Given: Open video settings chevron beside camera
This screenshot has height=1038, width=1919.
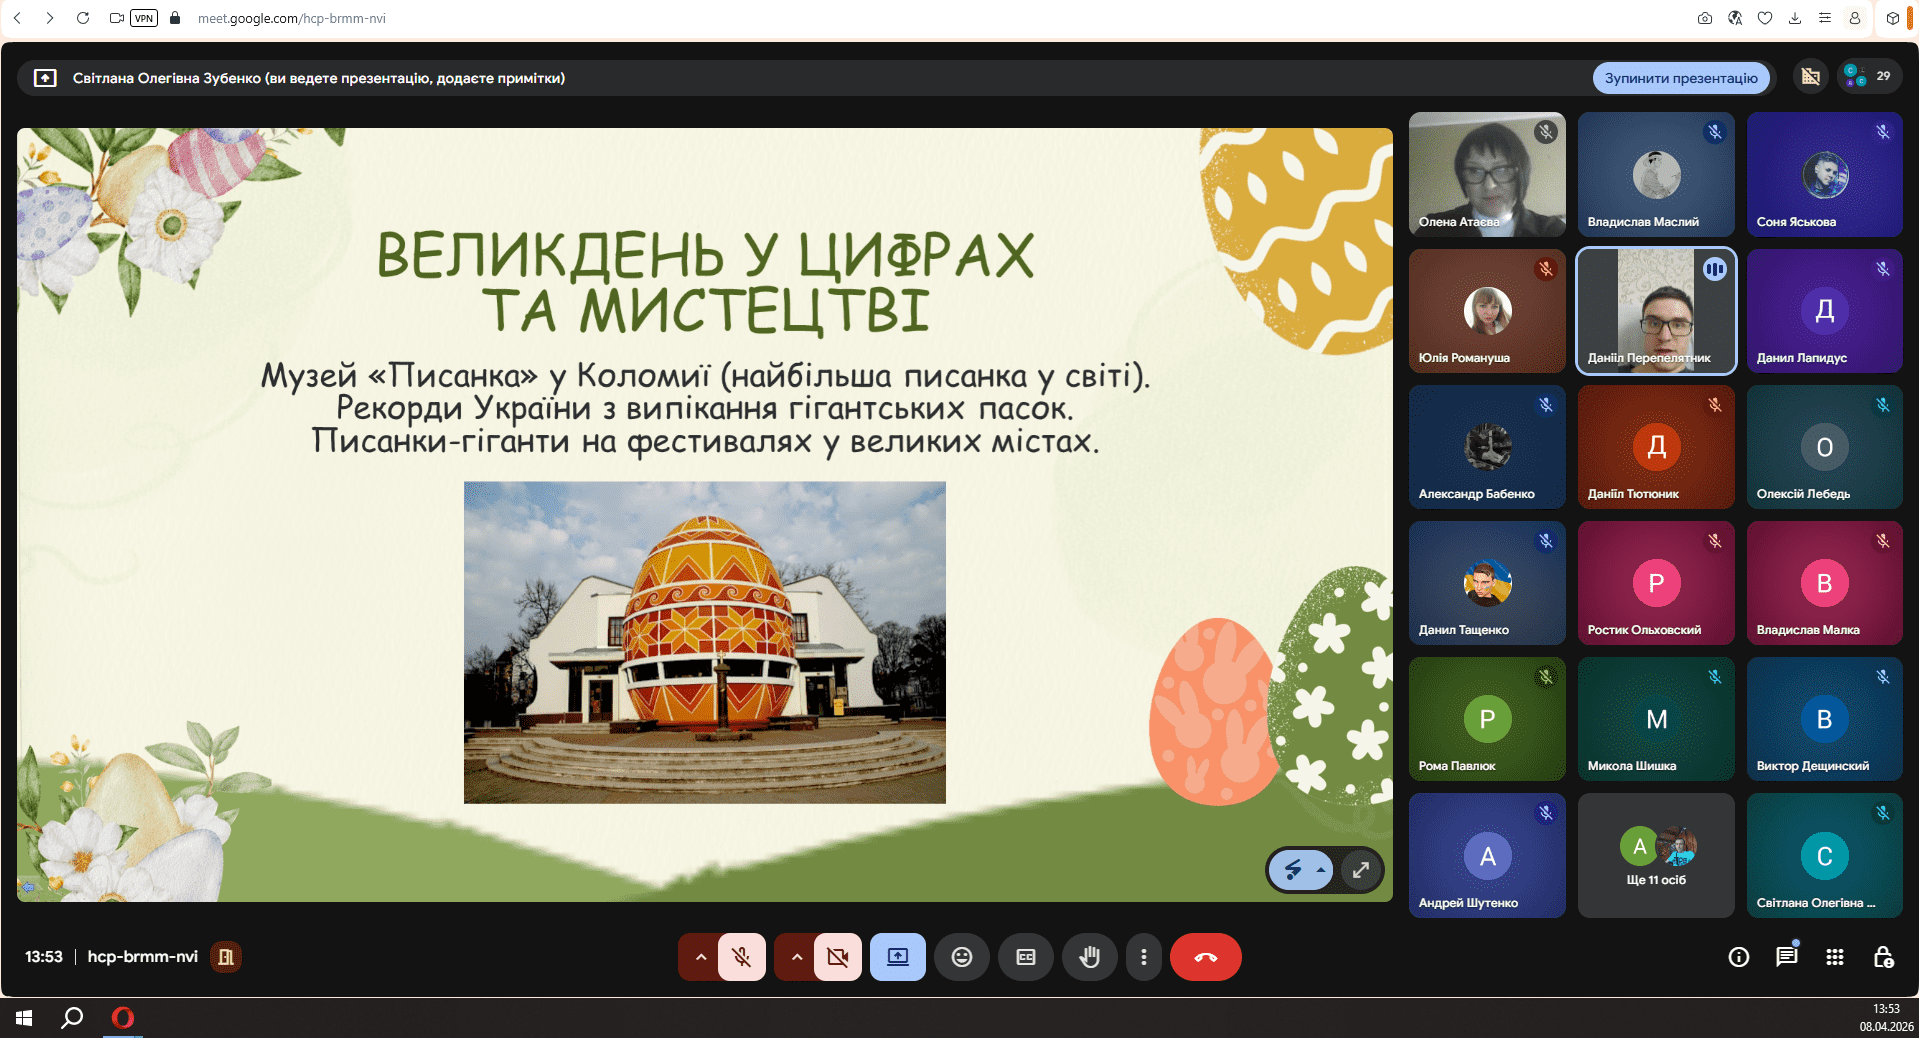Looking at the screenshot, I should tap(797, 957).
